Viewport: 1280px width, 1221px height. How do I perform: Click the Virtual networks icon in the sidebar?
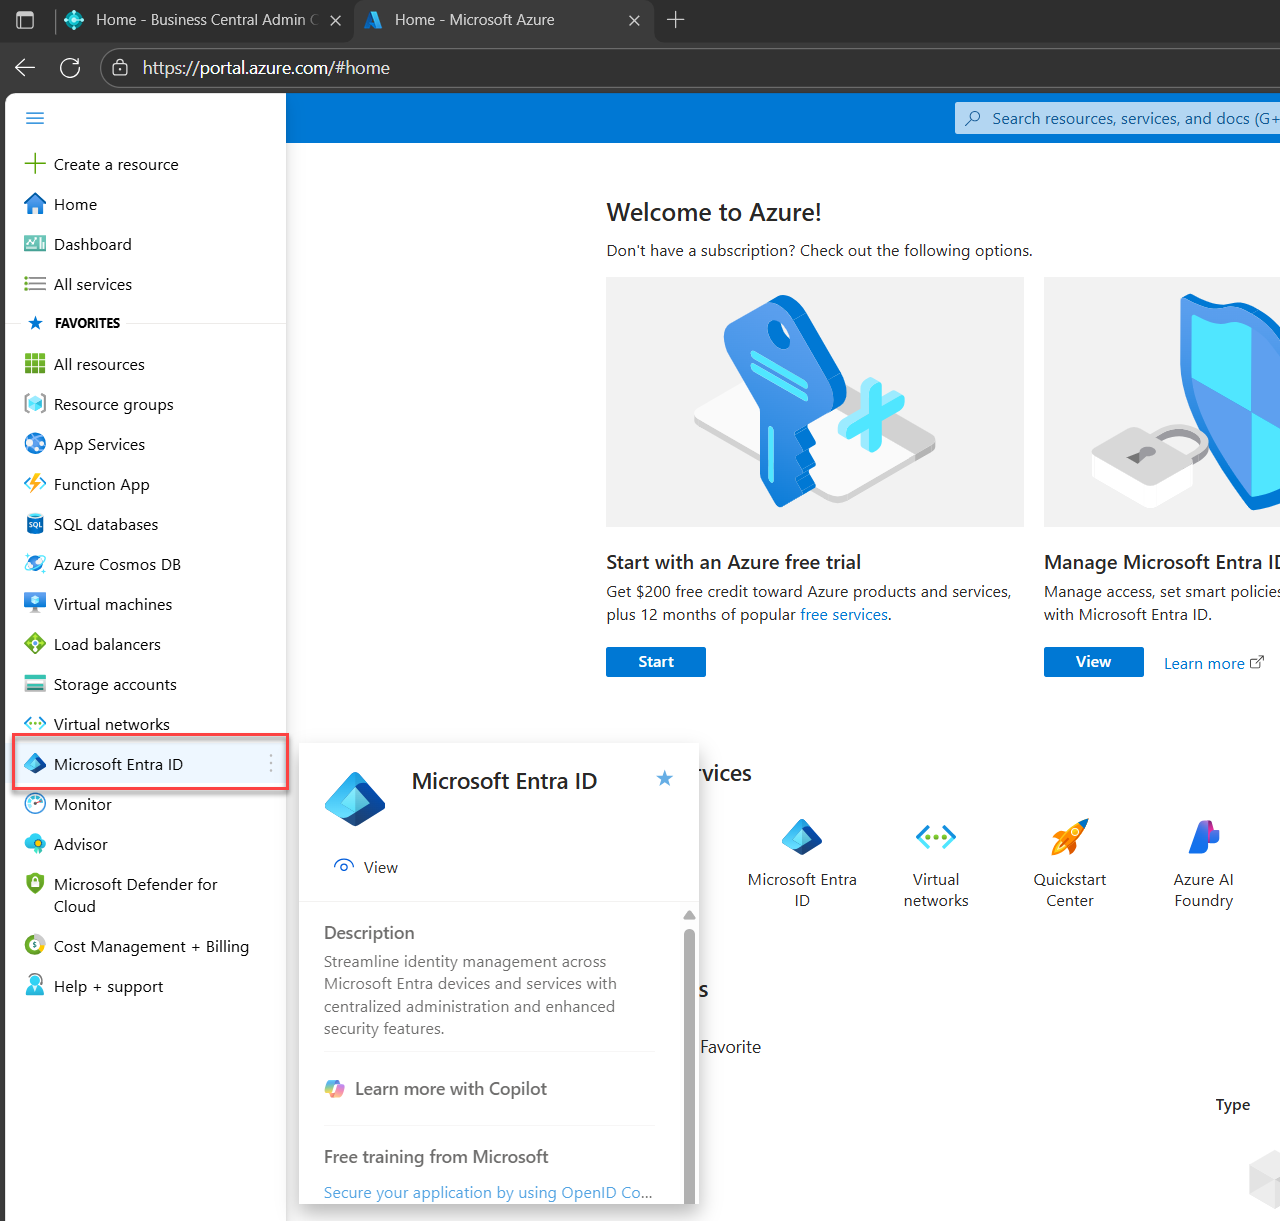pyautogui.click(x=35, y=724)
